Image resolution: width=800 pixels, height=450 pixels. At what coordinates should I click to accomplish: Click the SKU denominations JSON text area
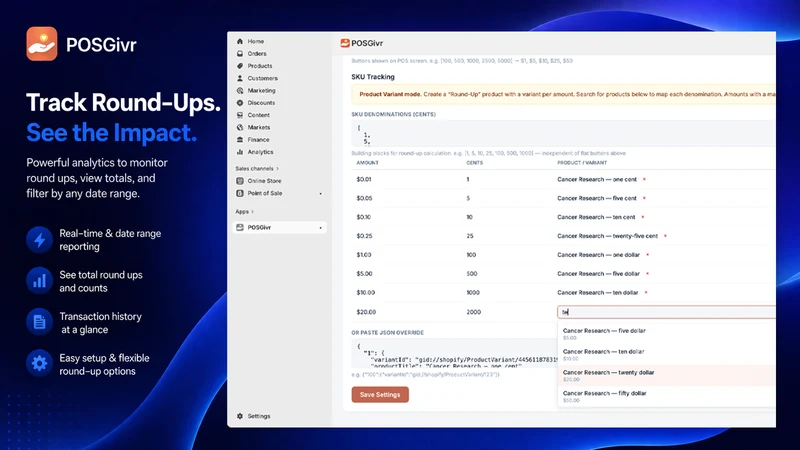[x=563, y=134]
